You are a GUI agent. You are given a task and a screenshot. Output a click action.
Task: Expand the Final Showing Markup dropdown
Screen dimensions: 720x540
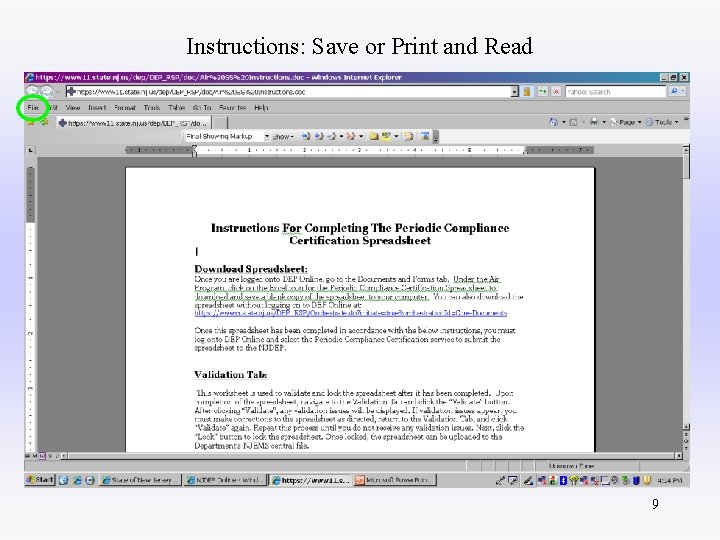click(266, 136)
